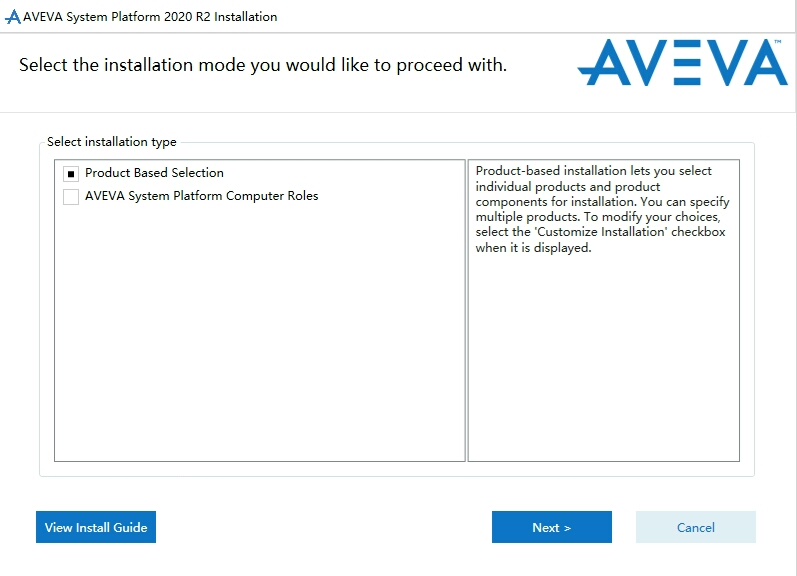Cancel the installation with the Cancel button

pos(695,527)
